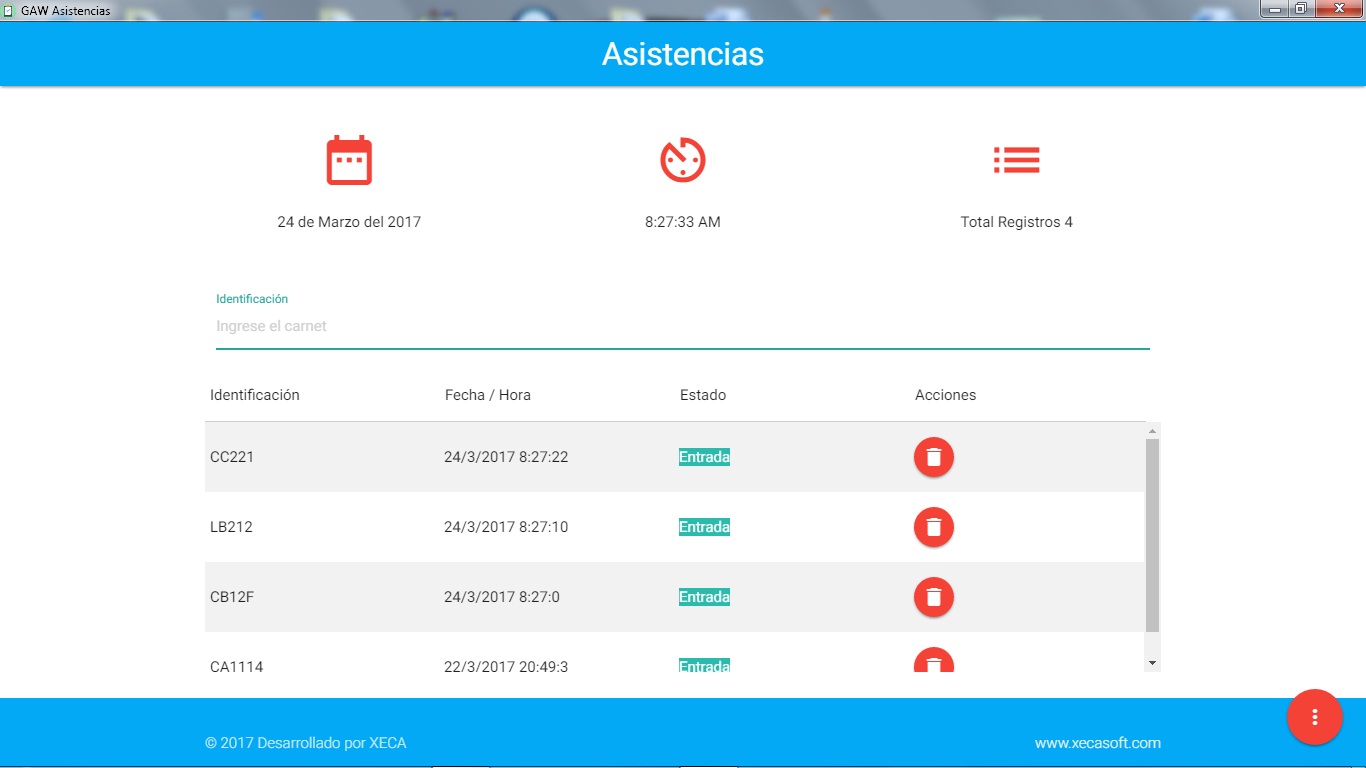The width and height of the screenshot is (1366, 768).
Task: Focus the Identificación carnet input field
Action: click(682, 327)
